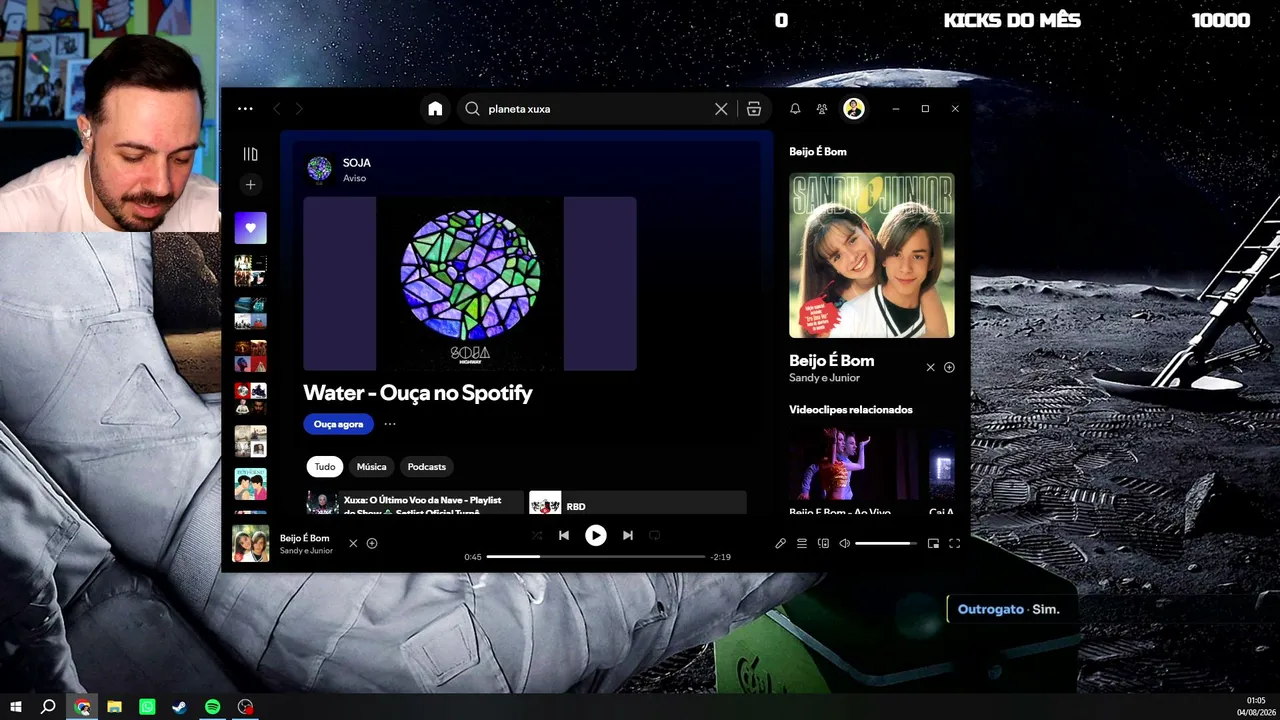The height and width of the screenshot is (720, 1280).
Task: Expand Your Library sidebar icon
Action: coord(250,154)
